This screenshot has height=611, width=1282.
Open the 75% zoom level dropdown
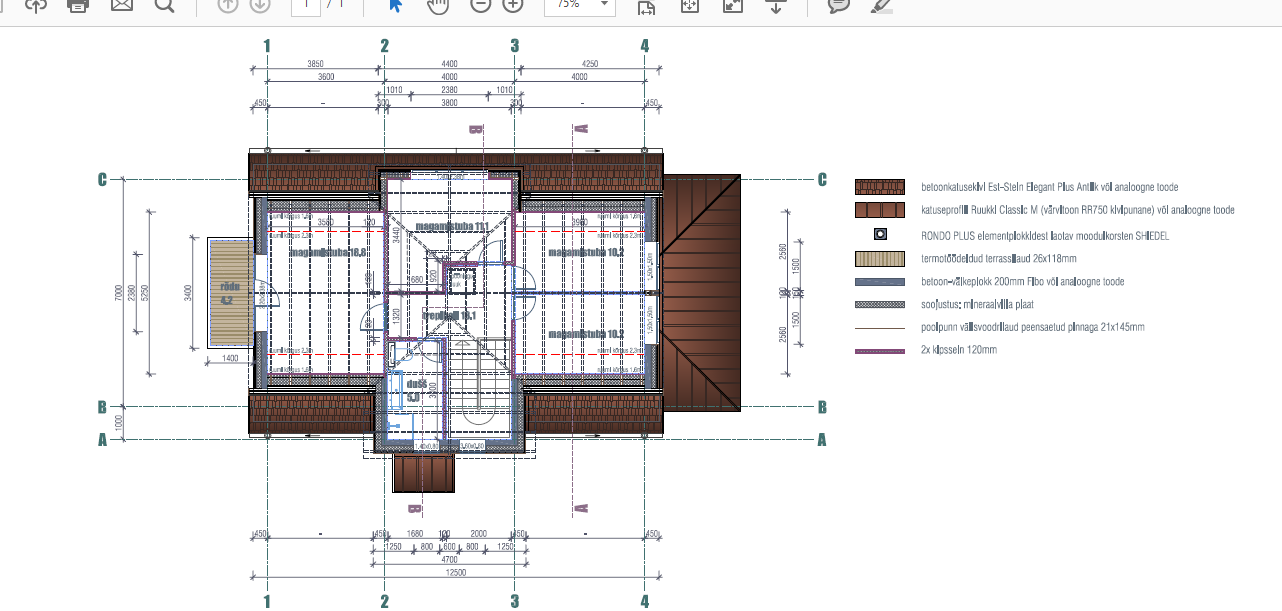(x=579, y=5)
